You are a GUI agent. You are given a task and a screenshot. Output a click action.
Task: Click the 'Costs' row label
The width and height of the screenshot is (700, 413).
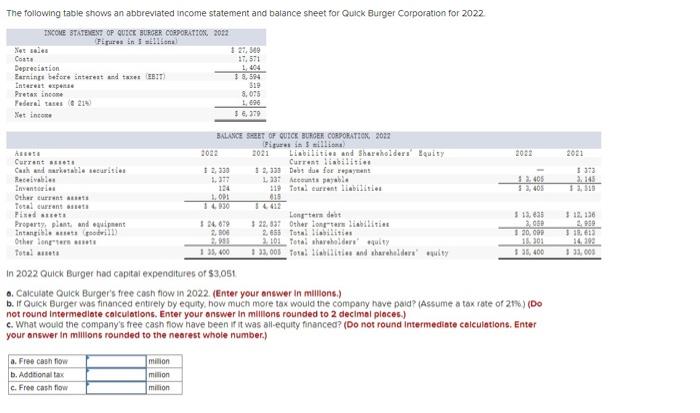coord(24,59)
